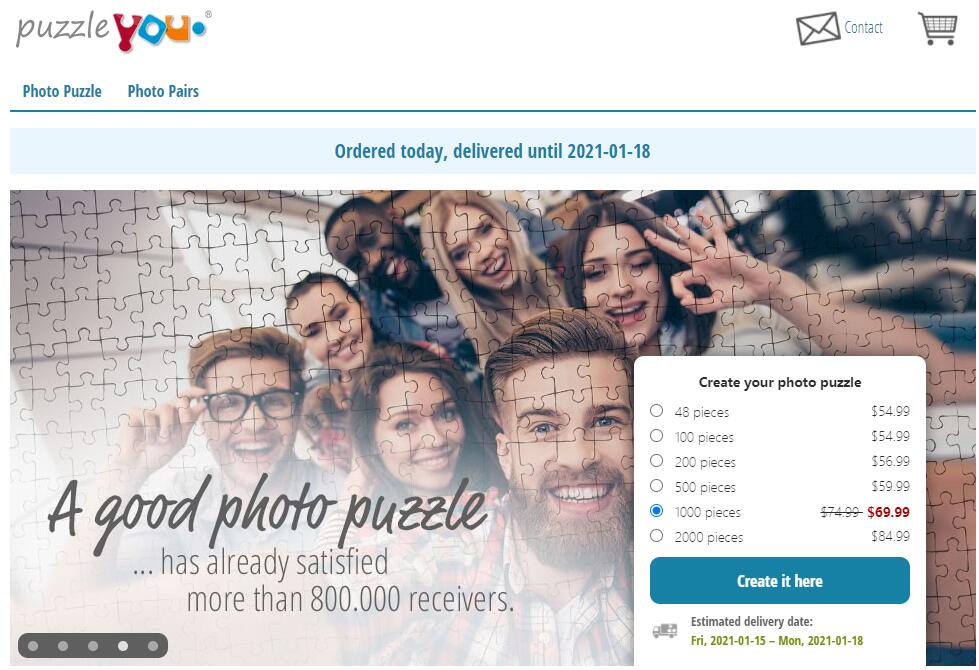Click the envelope contact icon
979x670 pixels.
click(x=818, y=28)
